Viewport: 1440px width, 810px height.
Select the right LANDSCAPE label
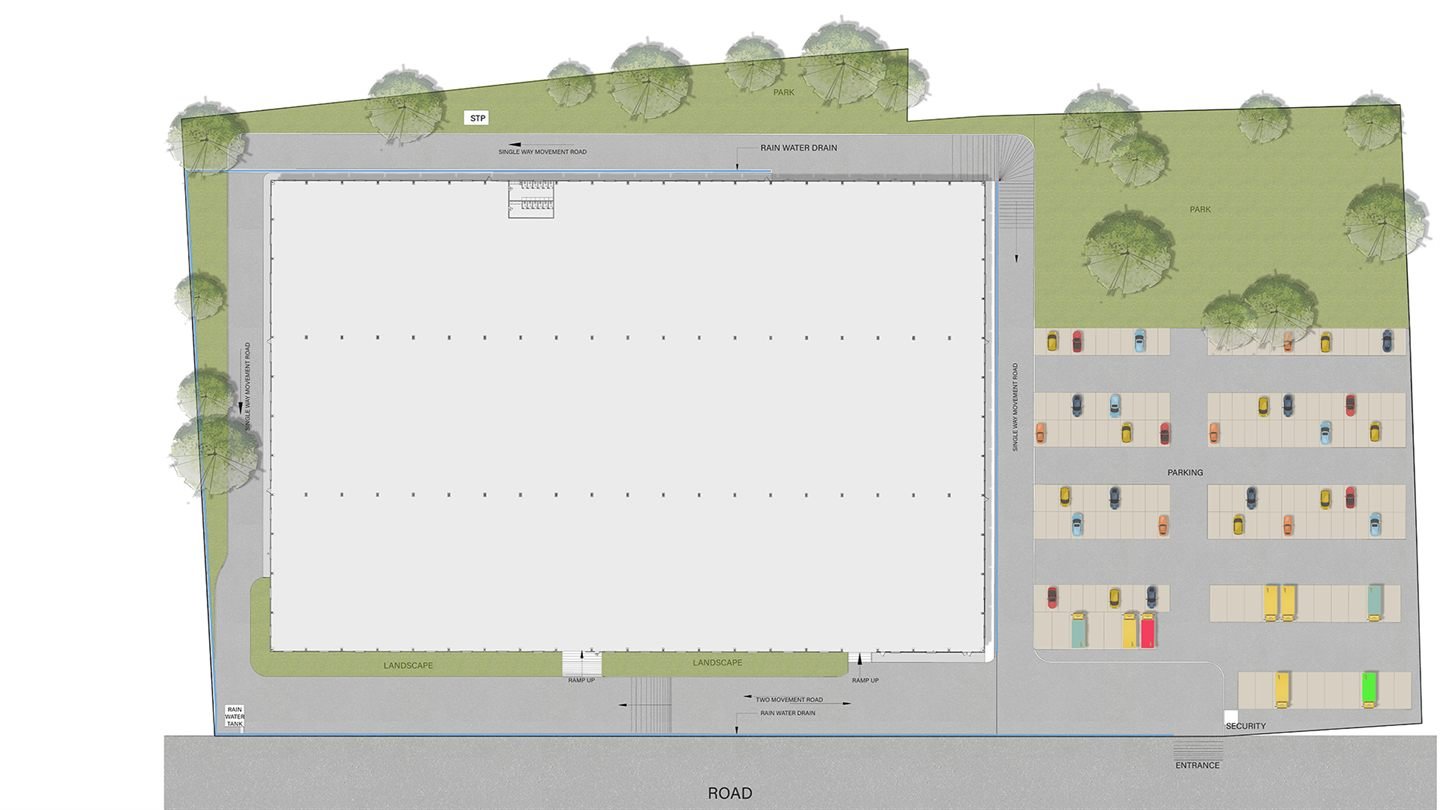point(717,663)
